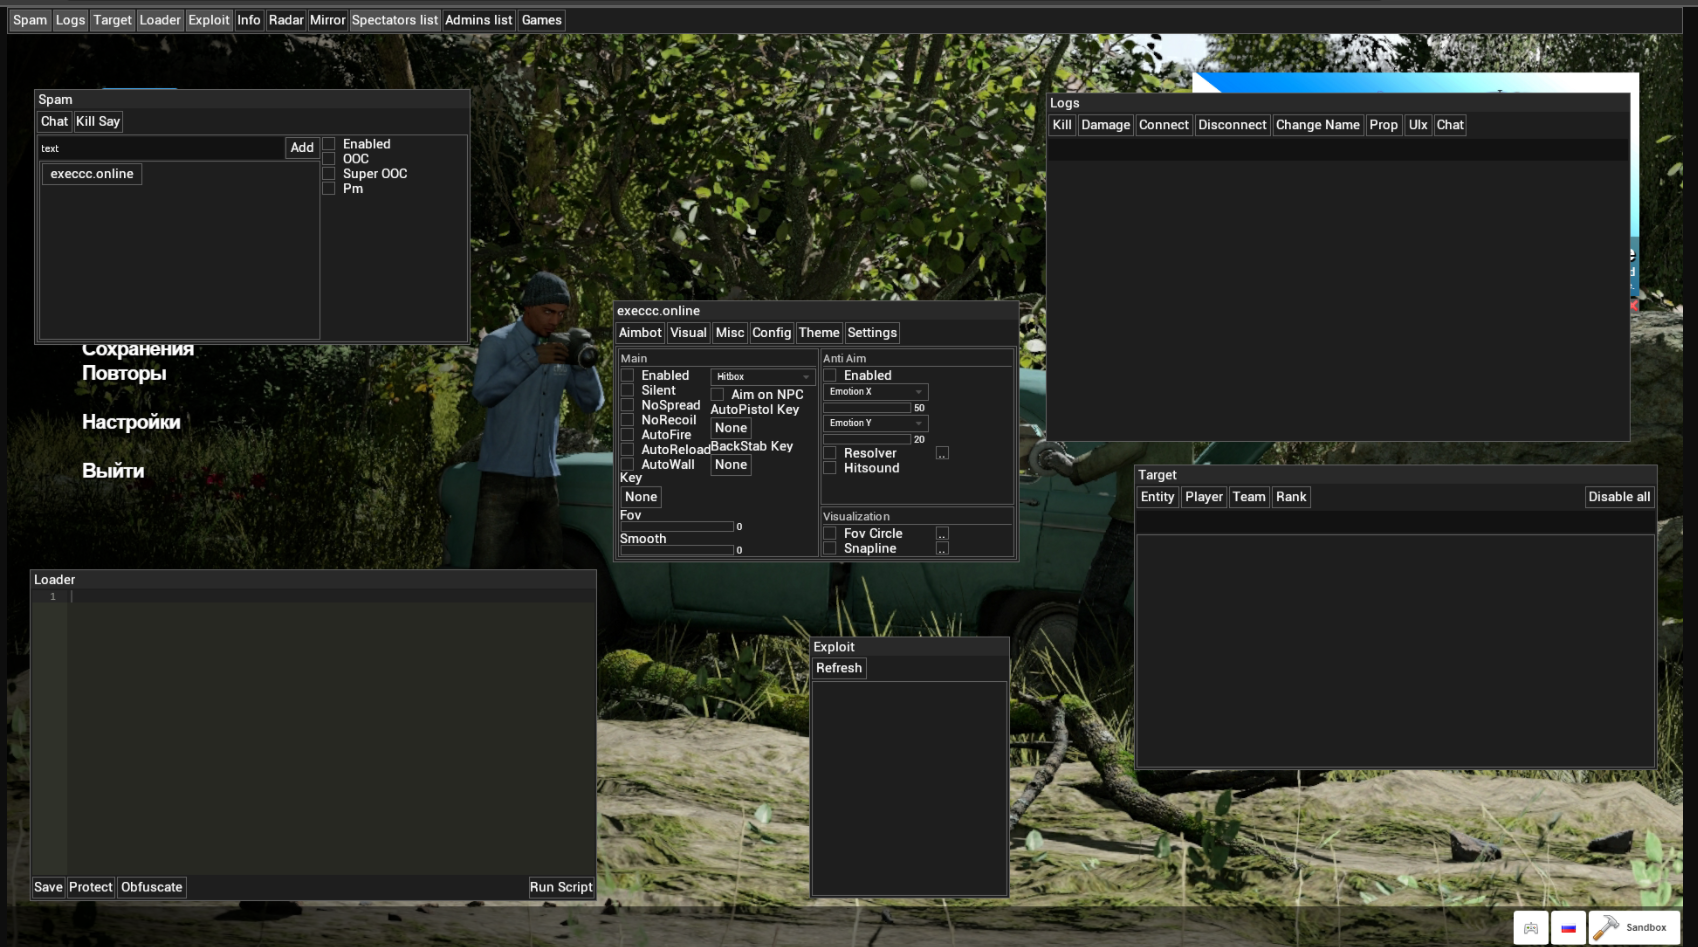1698x947 pixels.
Task: Click Disable all in the Target window
Action: [1618, 496]
